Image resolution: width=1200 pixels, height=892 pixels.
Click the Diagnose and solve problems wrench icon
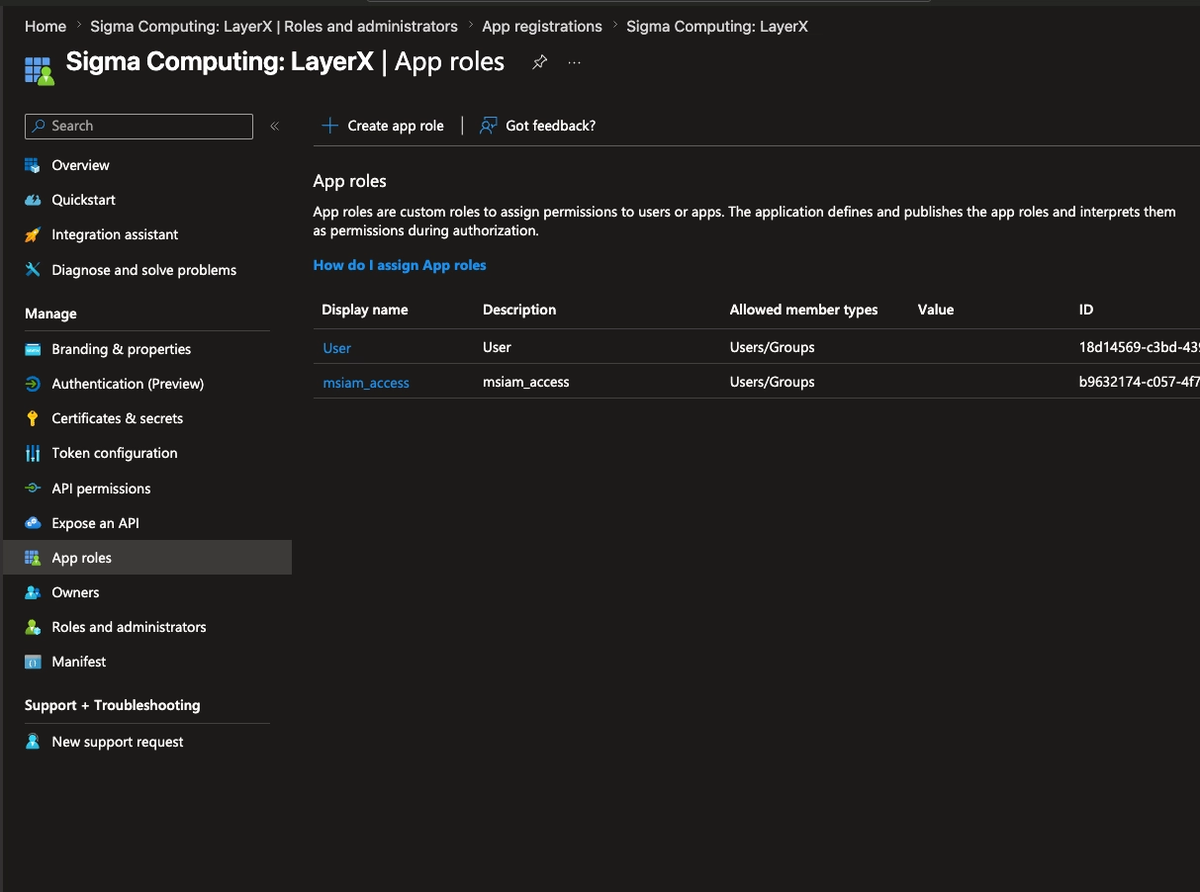coord(32,270)
